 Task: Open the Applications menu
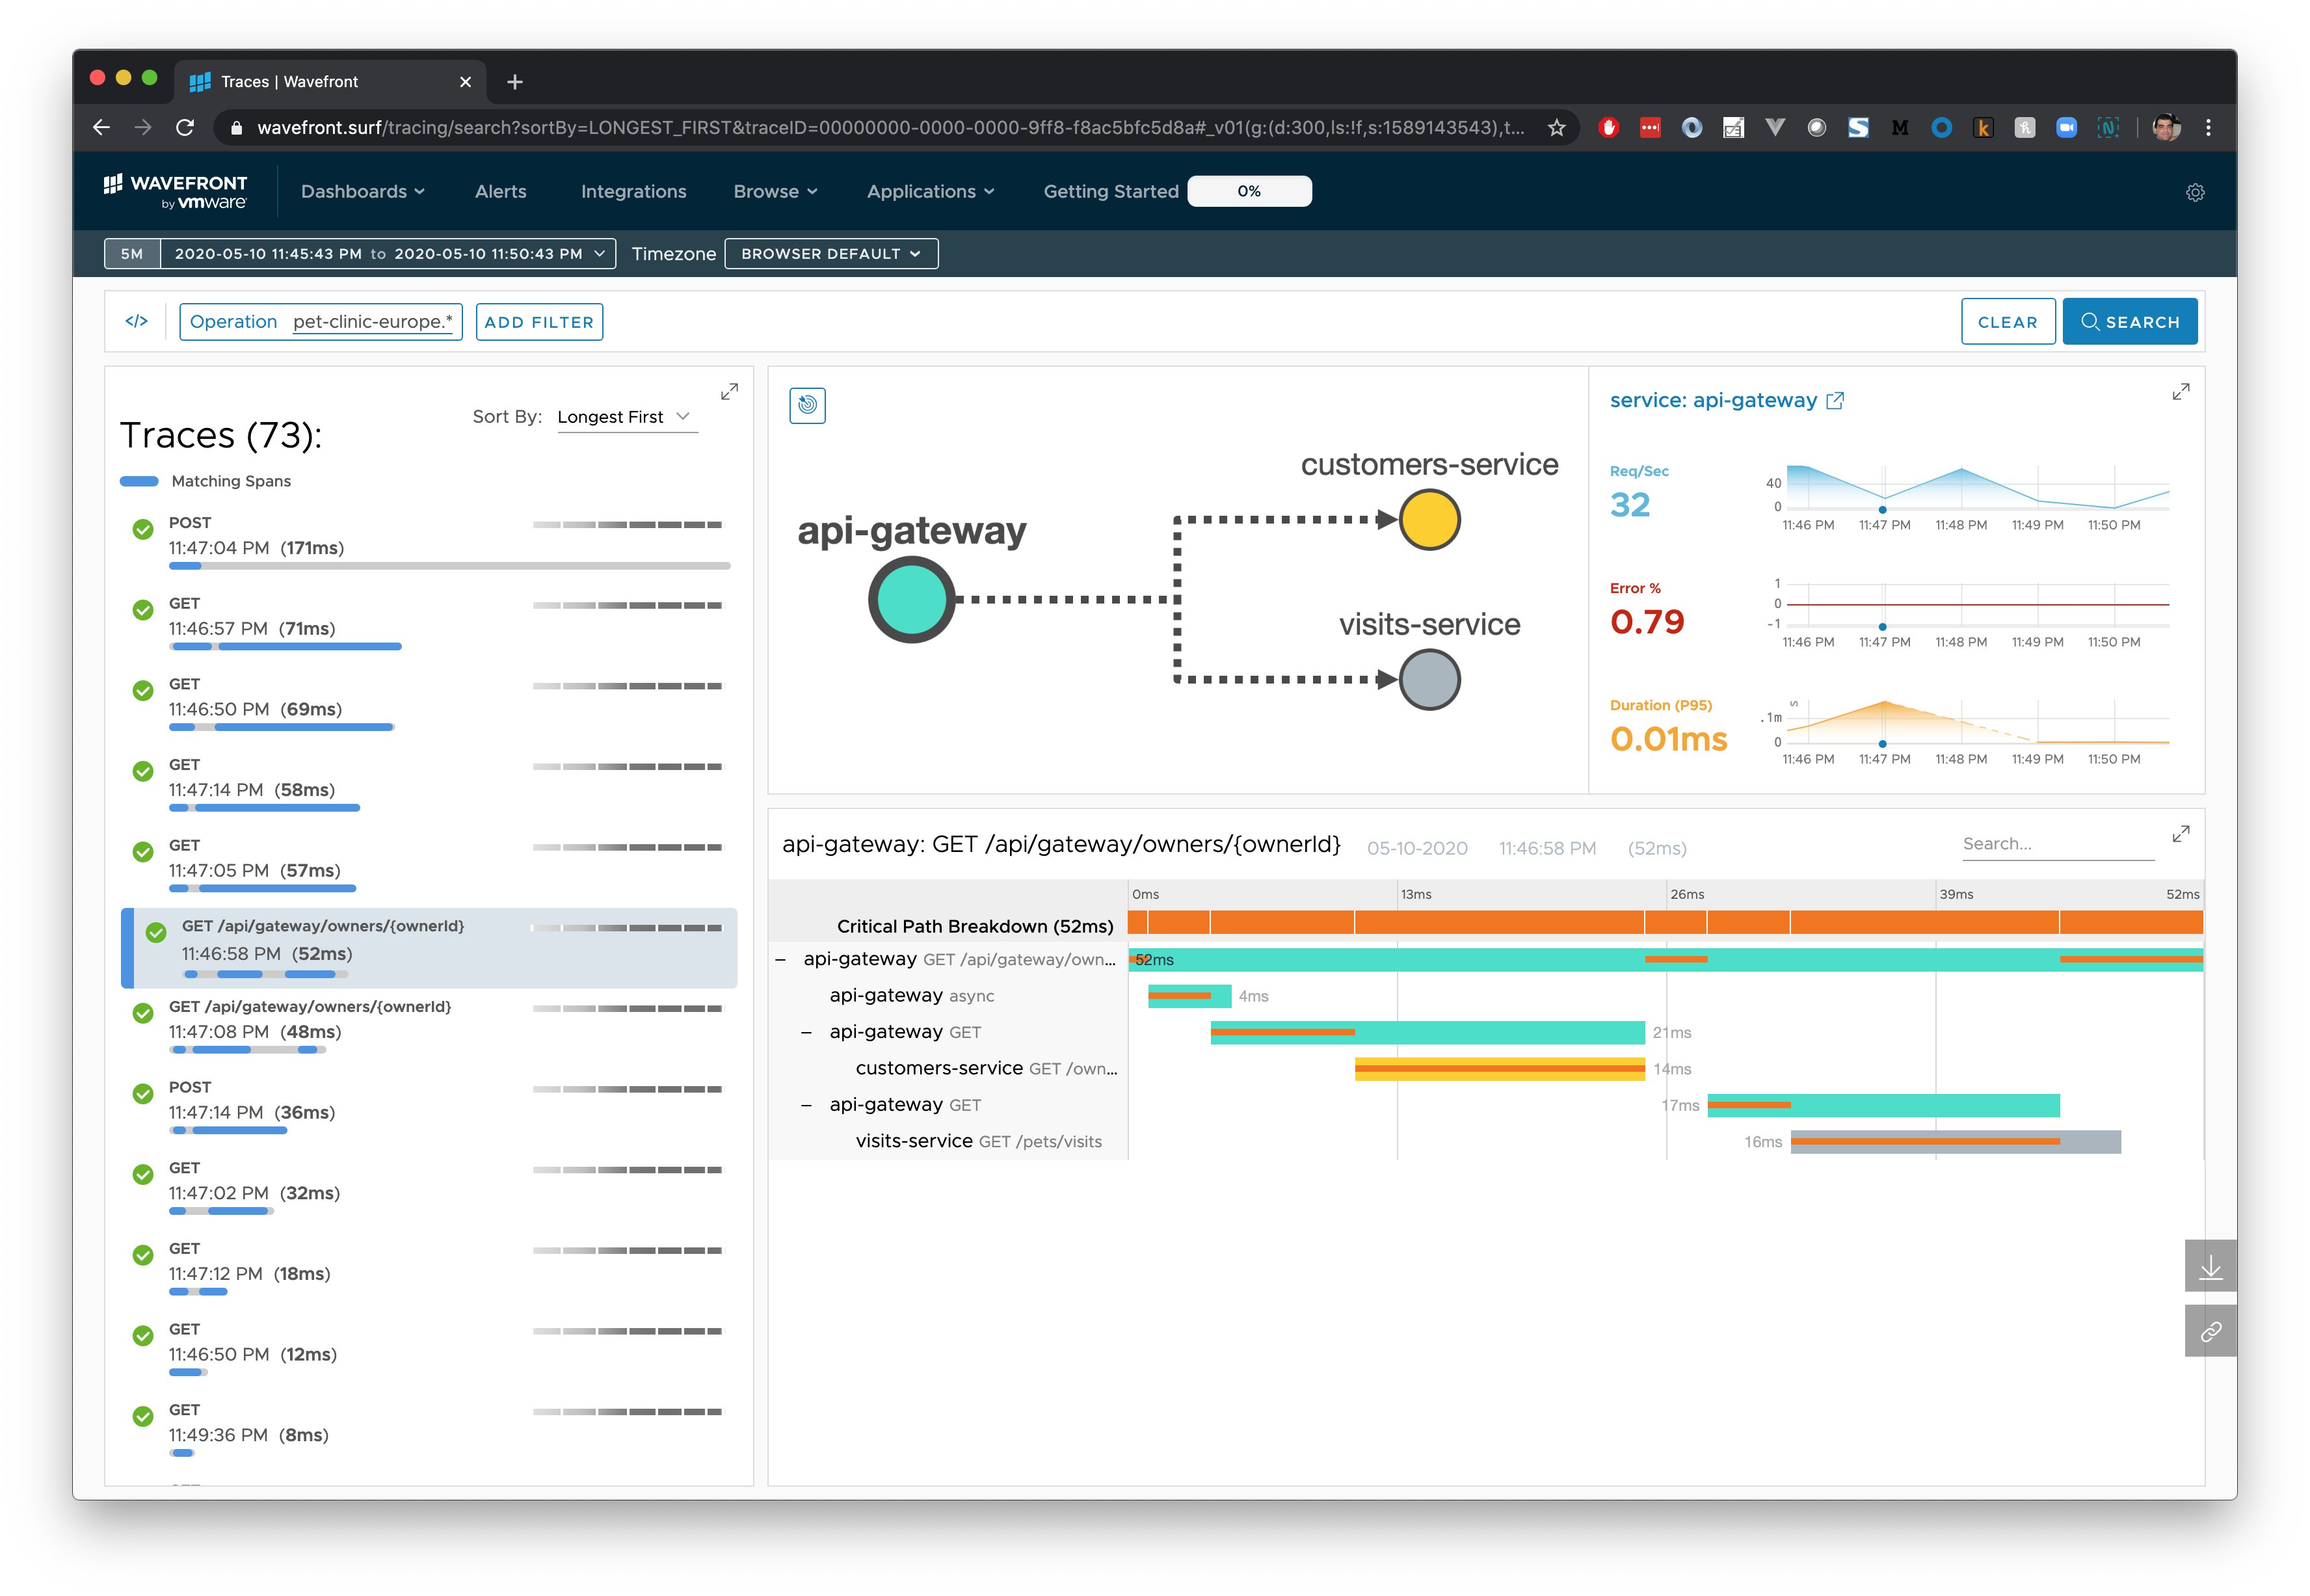point(930,191)
